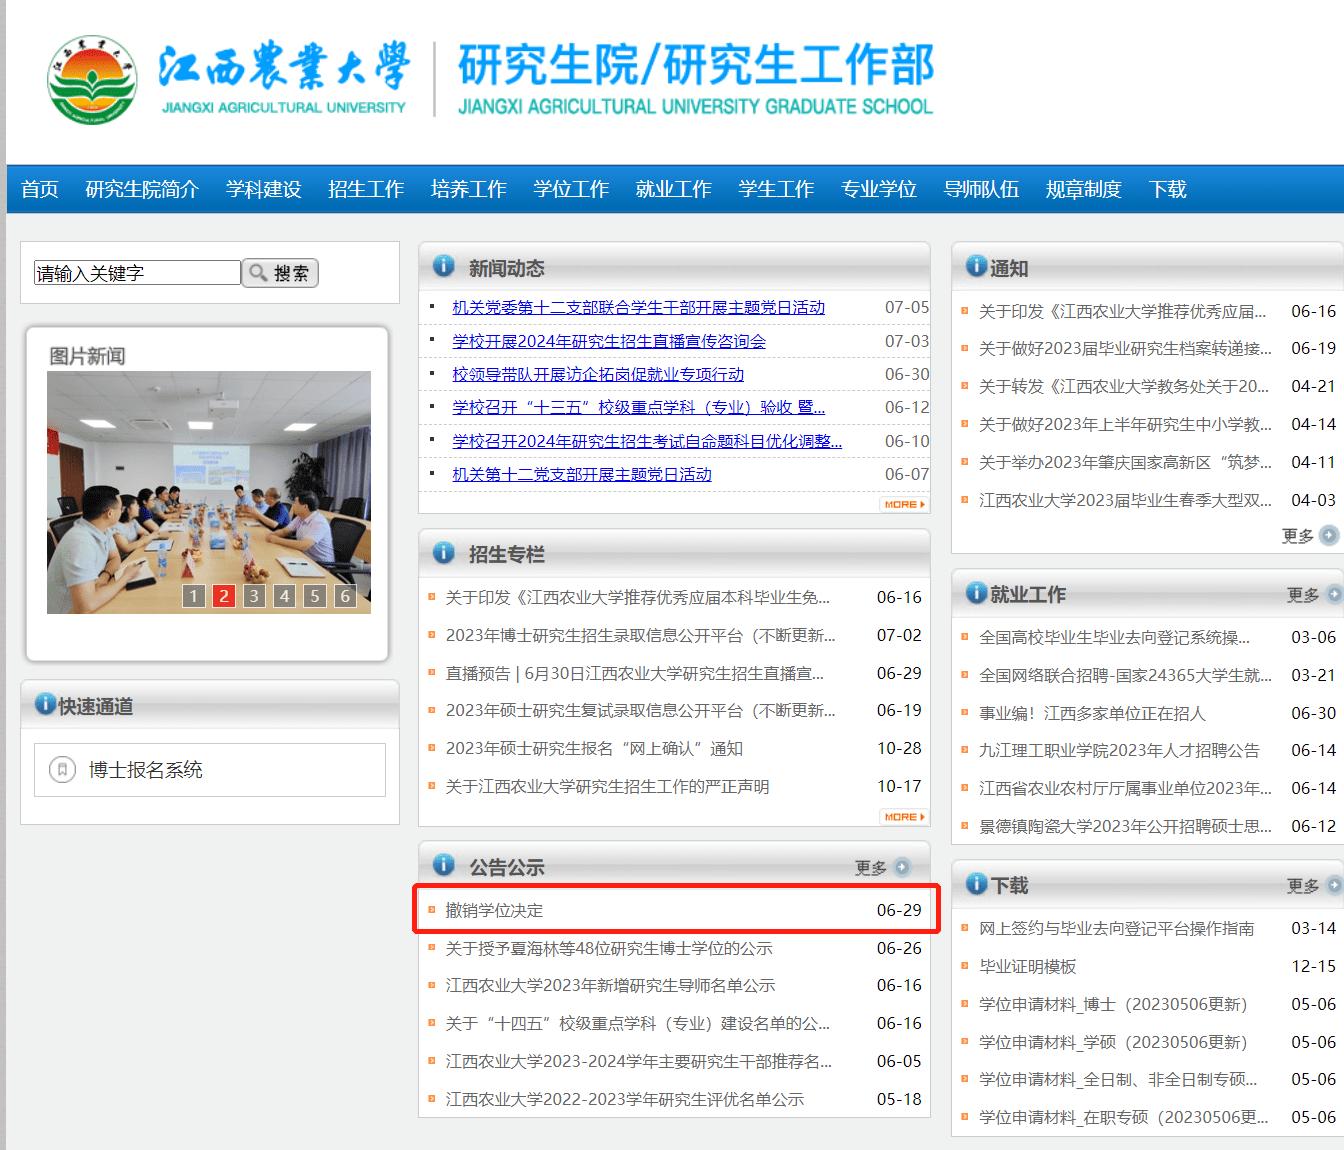Select 首页 in the navigation bar
The height and width of the screenshot is (1150, 1344).
(39, 188)
